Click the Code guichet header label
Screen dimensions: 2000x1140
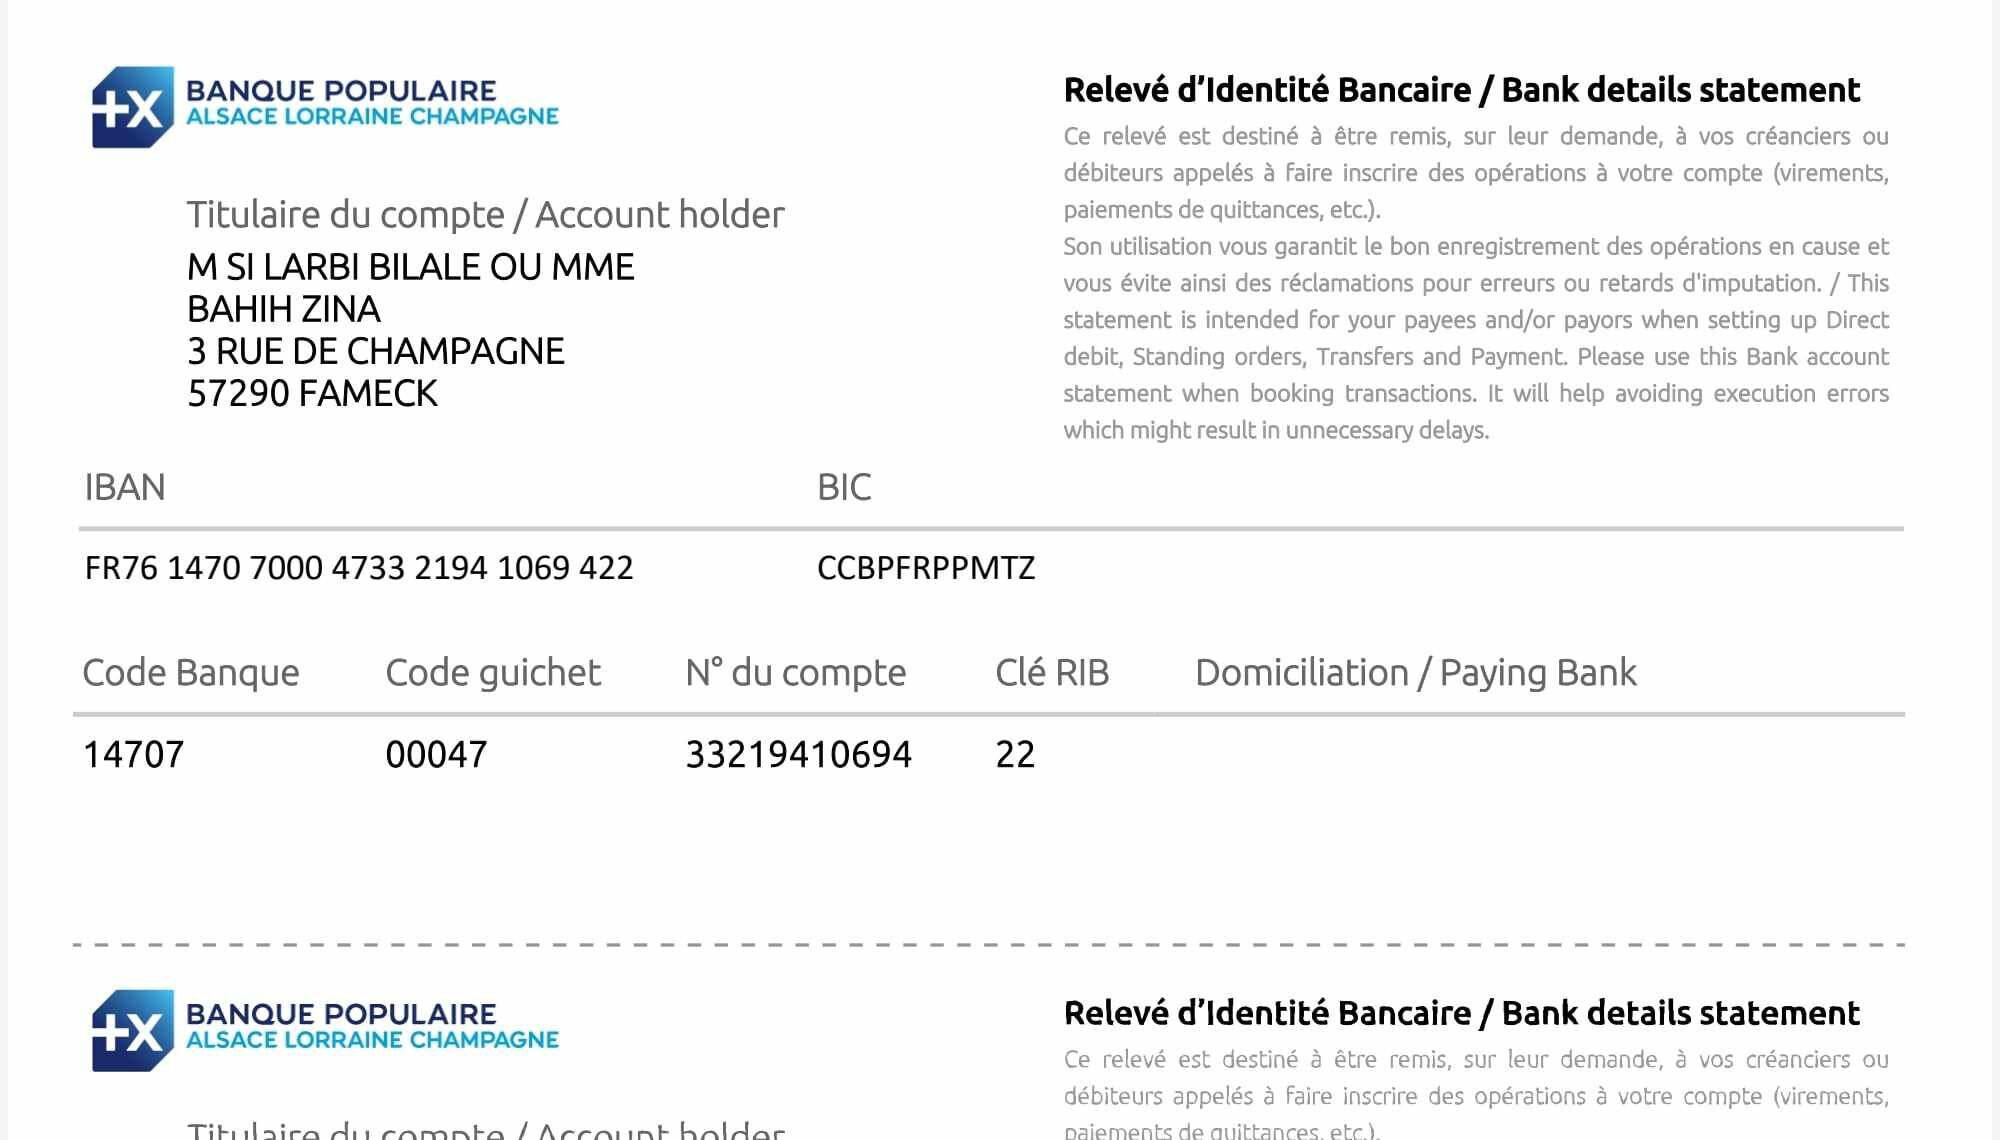(x=493, y=673)
